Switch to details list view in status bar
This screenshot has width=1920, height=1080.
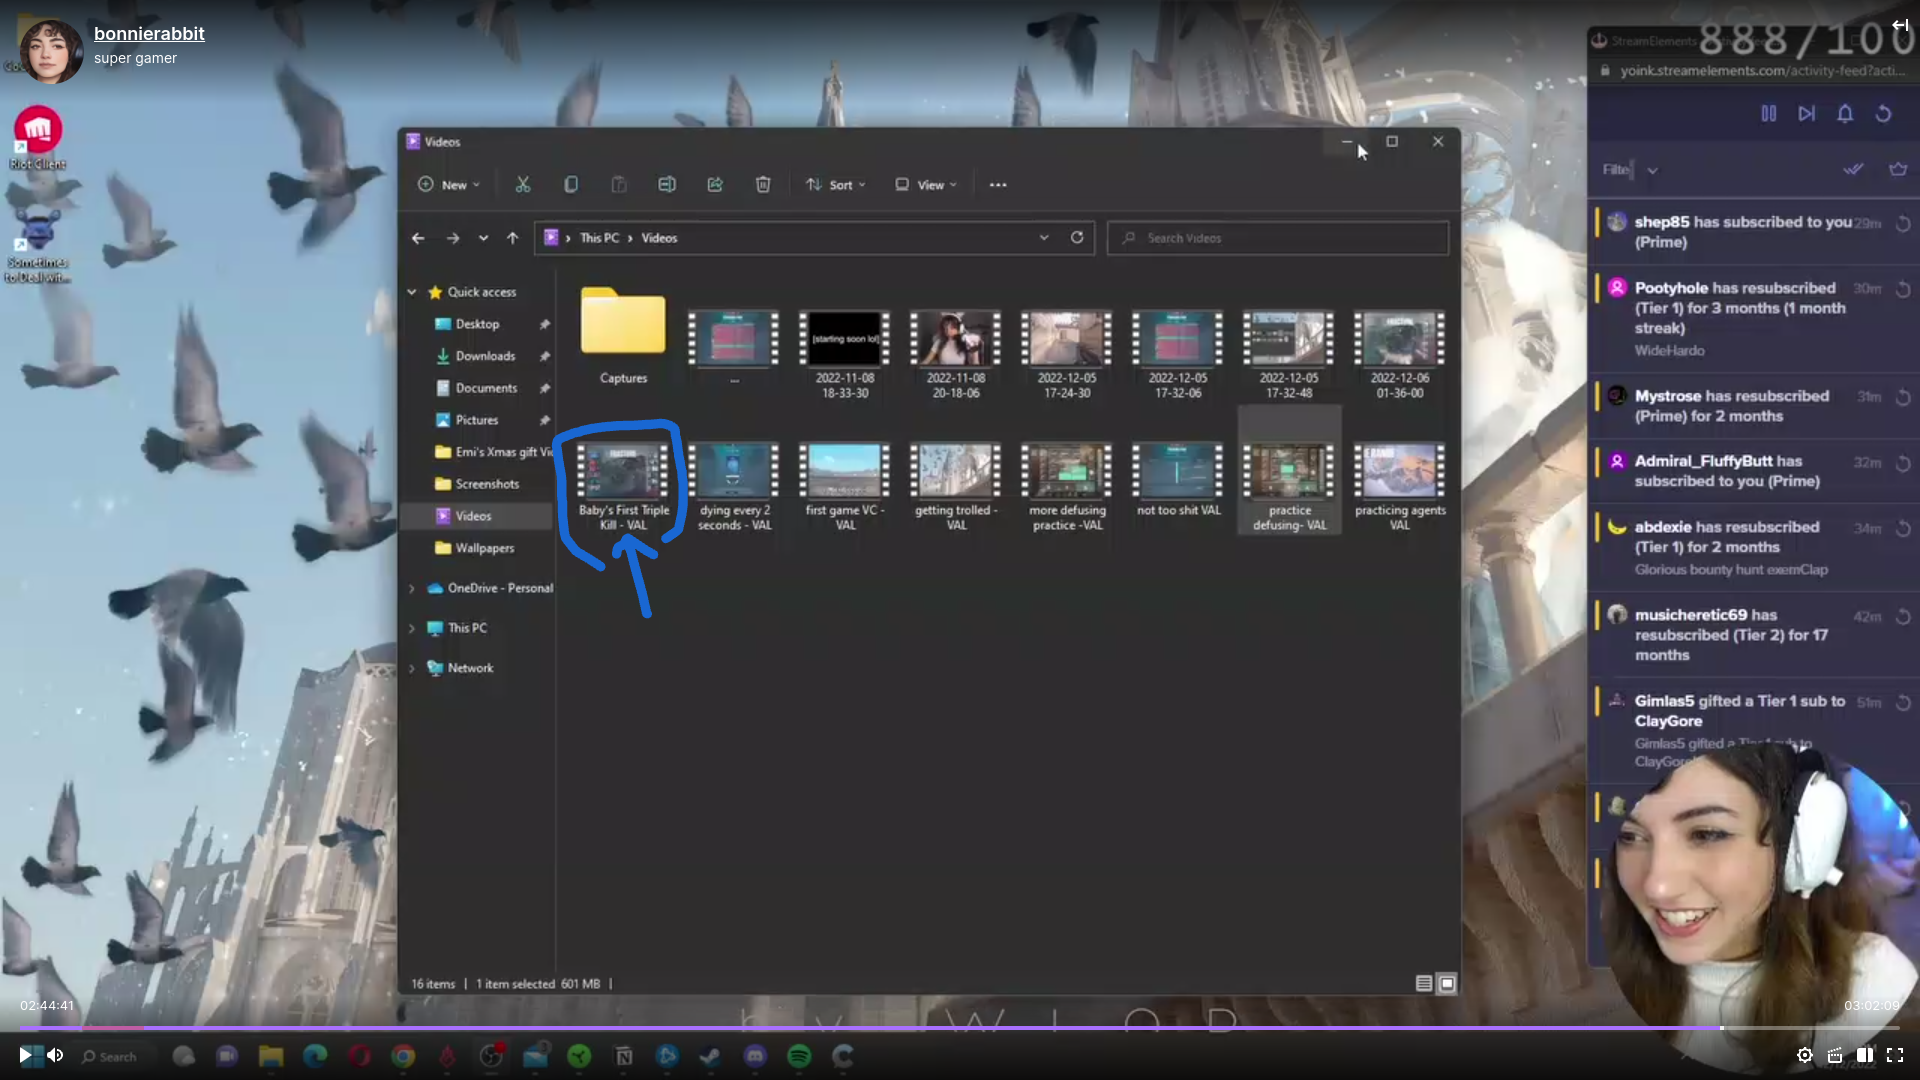click(x=1424, y=984)
